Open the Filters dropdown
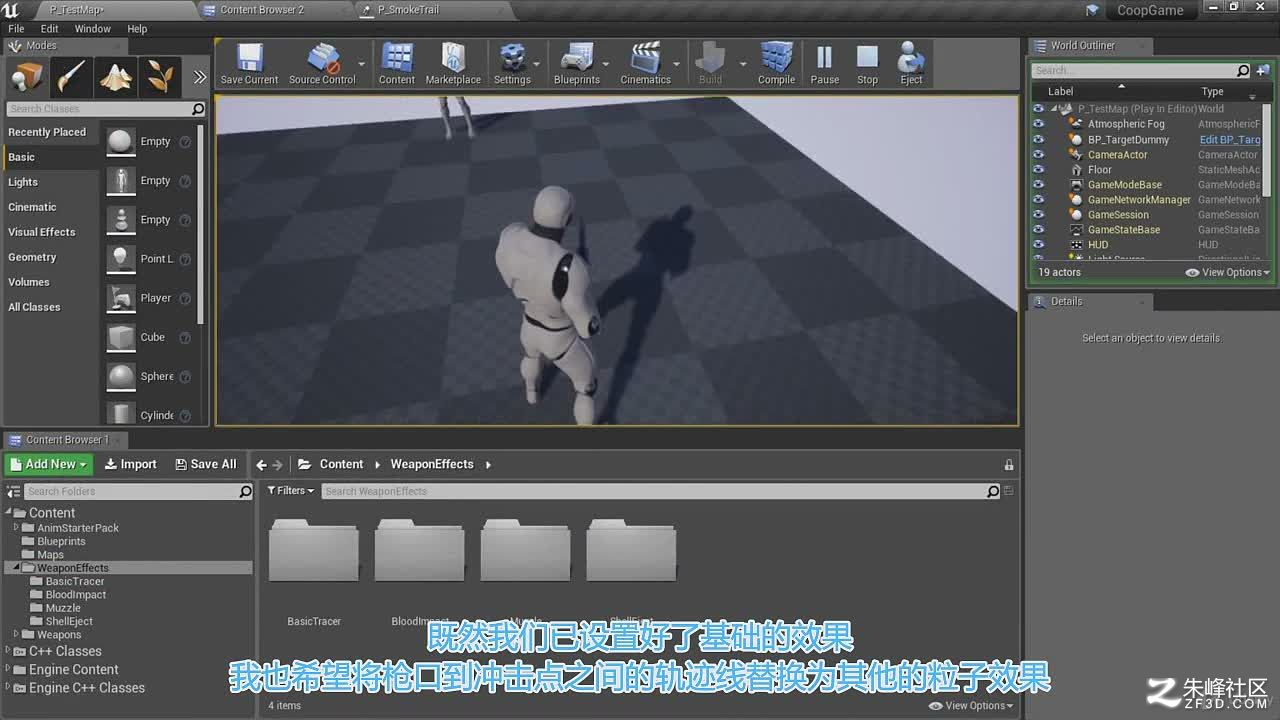The height and width of the screenshot is (720, 1280). click(x=291, y=491)
